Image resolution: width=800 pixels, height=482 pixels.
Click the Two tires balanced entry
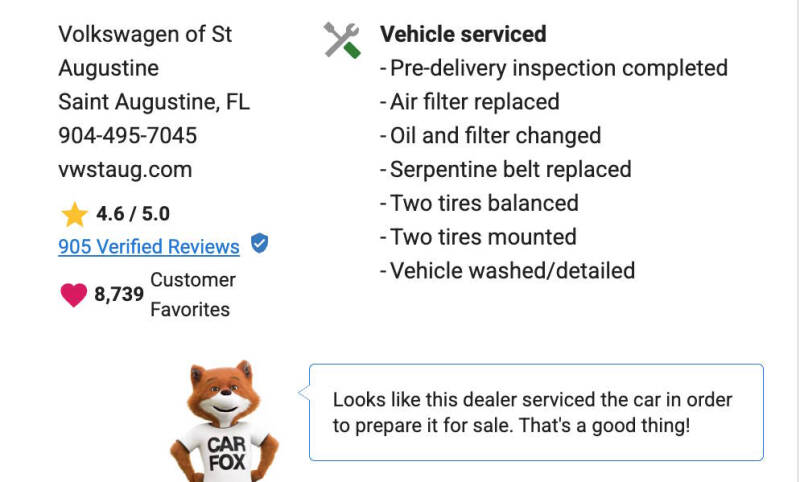point(480,203)
